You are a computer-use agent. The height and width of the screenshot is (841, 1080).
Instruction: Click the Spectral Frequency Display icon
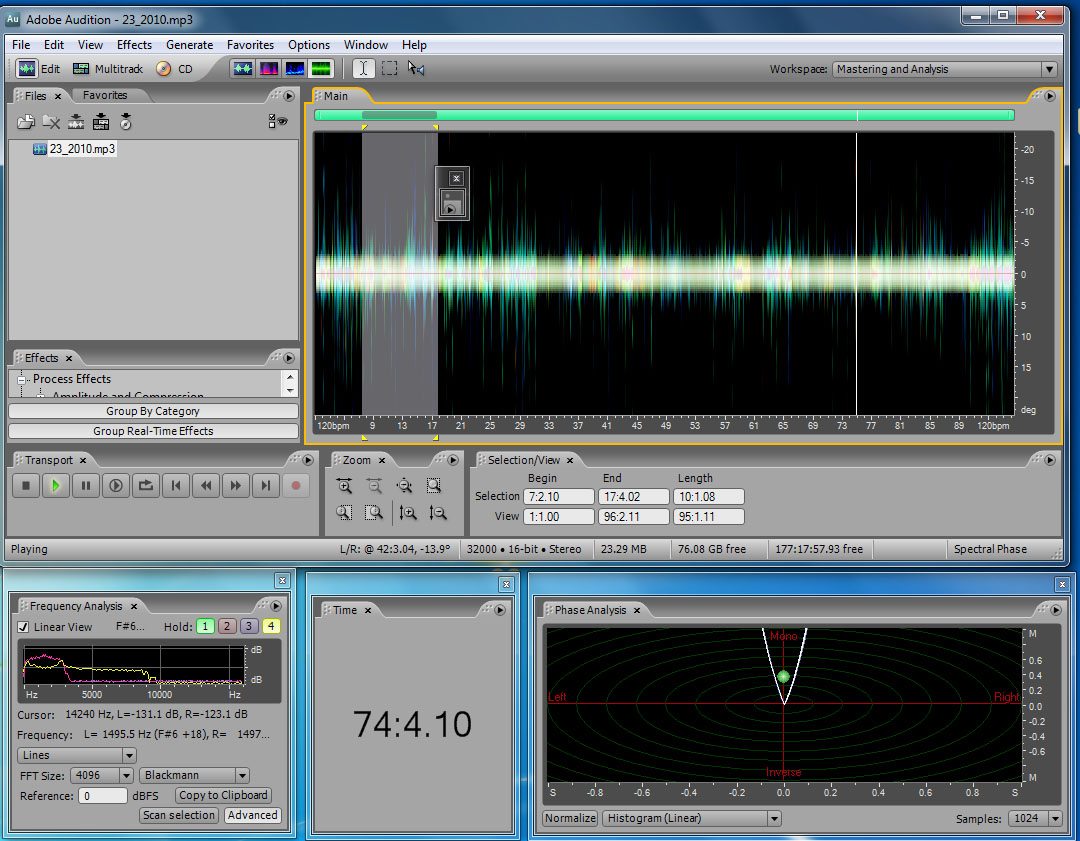pos(269,69)
